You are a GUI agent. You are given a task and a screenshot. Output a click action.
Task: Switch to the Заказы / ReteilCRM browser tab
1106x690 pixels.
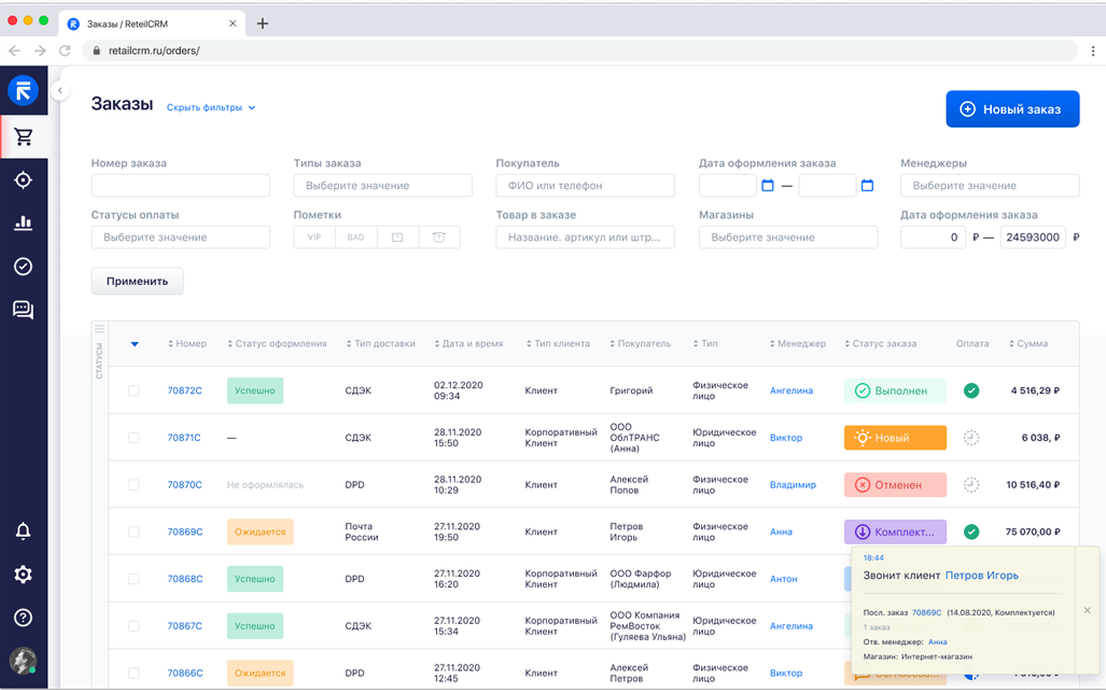[x=152, y=23]
